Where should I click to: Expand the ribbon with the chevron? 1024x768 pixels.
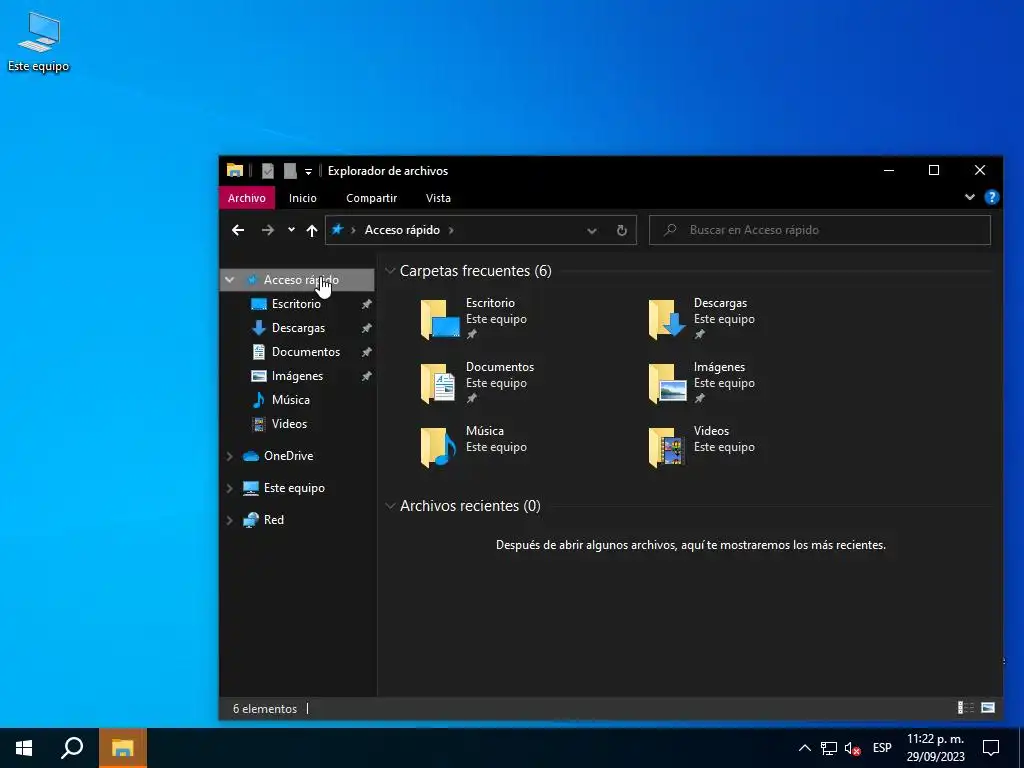(x=970, y=197)
